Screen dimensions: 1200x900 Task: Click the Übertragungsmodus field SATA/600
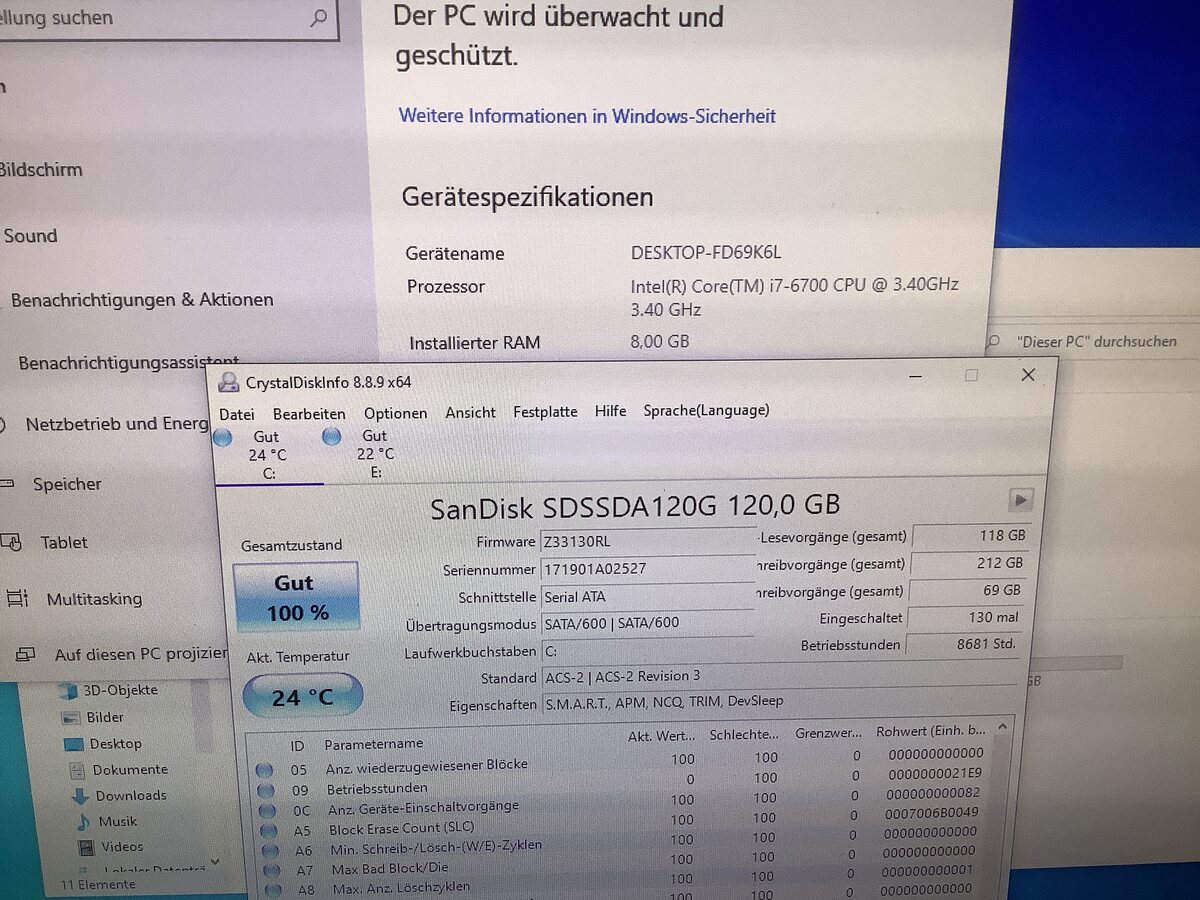[x=648, y=623]
